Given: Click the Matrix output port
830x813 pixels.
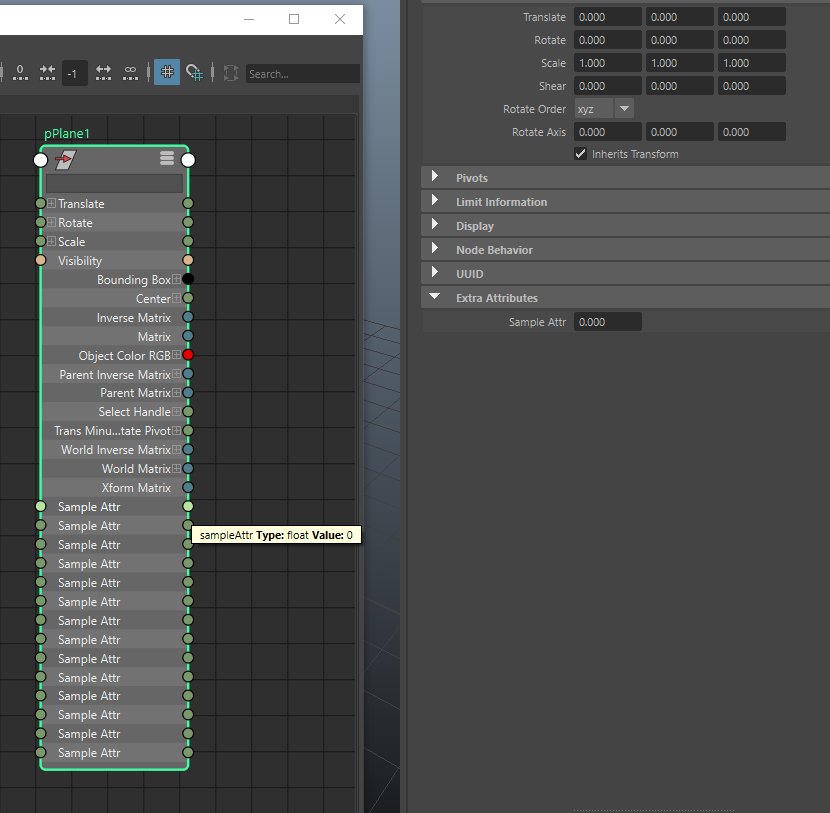Looking at the screenshot, I should coord(188,336).
